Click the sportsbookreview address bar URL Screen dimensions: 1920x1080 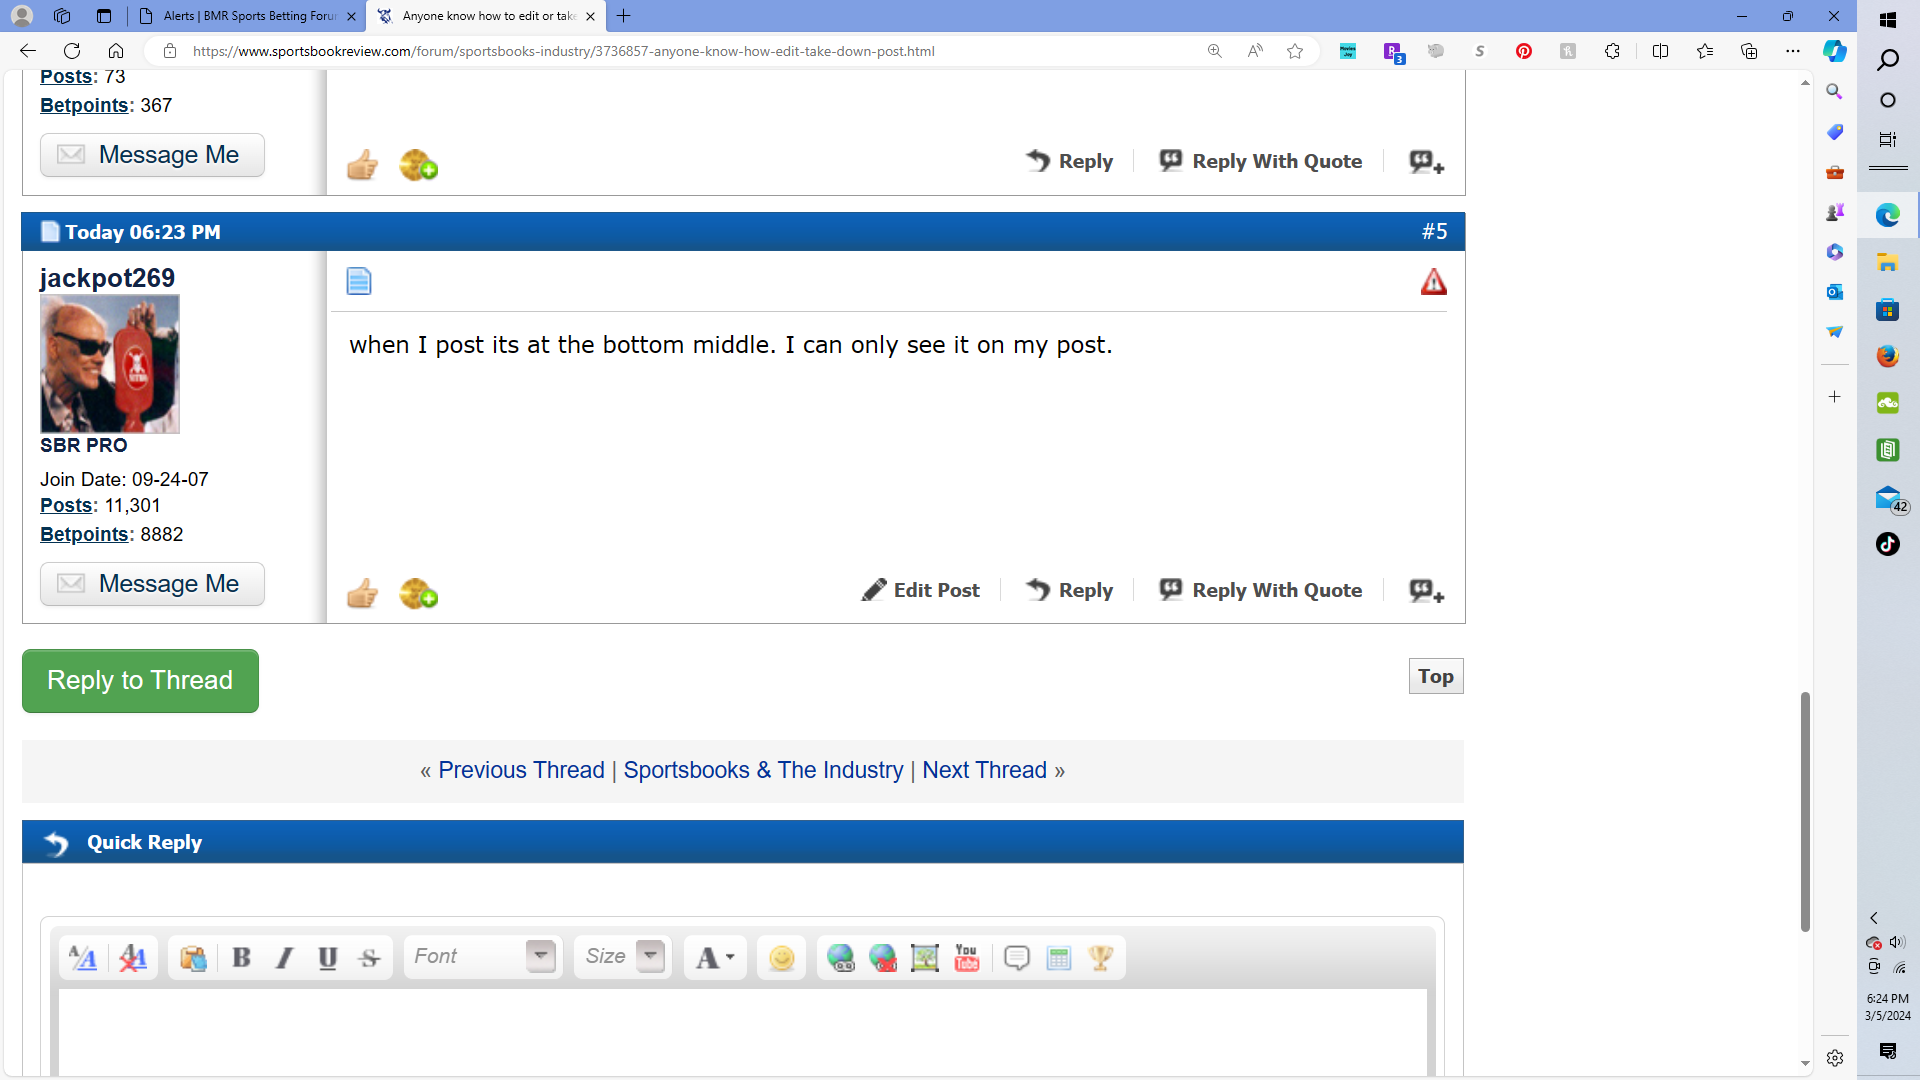tap(564, 51)
